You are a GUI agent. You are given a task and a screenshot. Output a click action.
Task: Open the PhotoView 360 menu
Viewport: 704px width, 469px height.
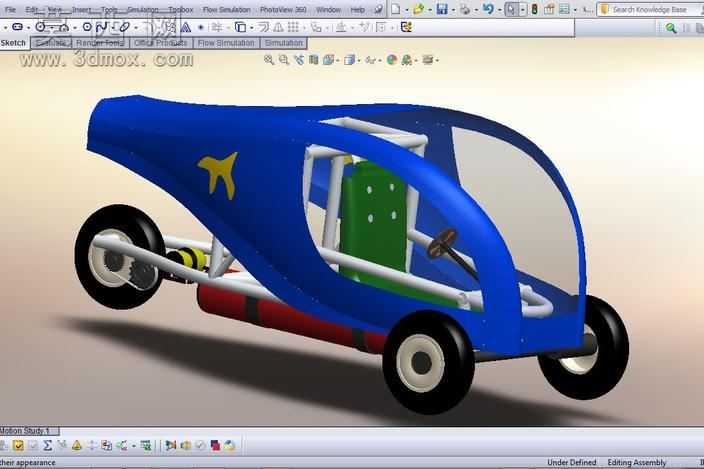tap(283, 9)
